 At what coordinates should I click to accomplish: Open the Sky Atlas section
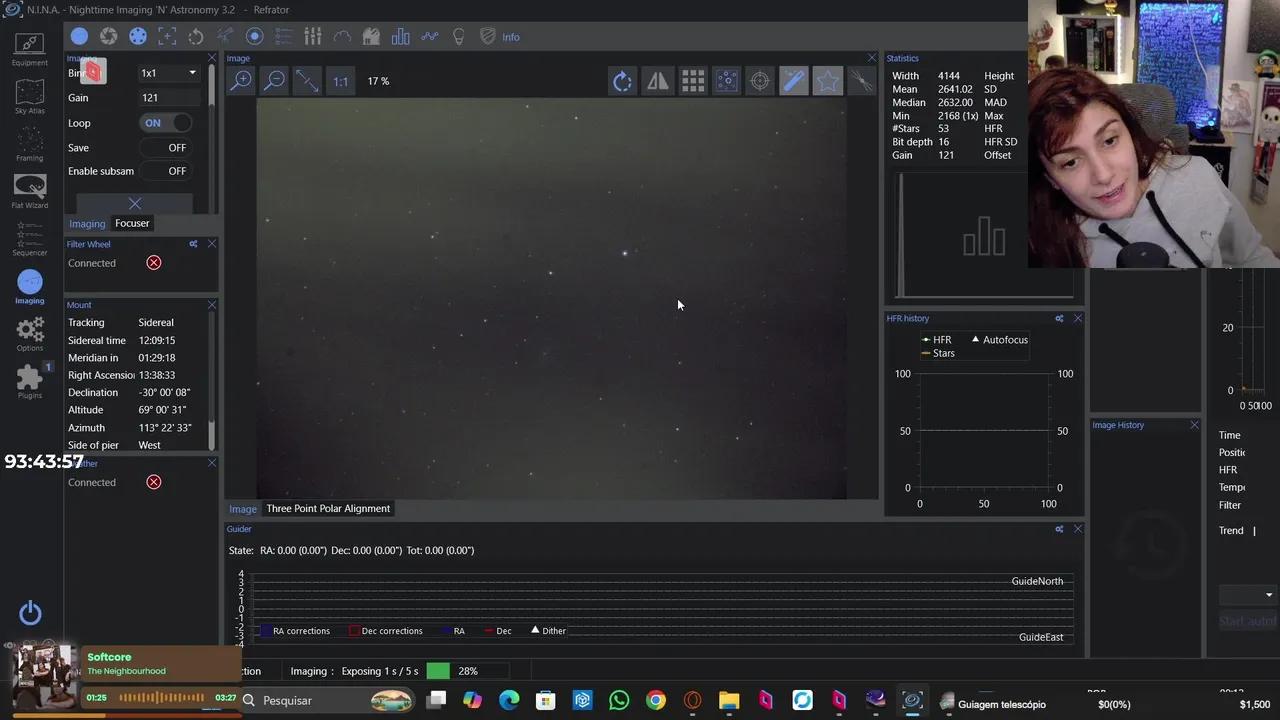(x=29, y=97)
